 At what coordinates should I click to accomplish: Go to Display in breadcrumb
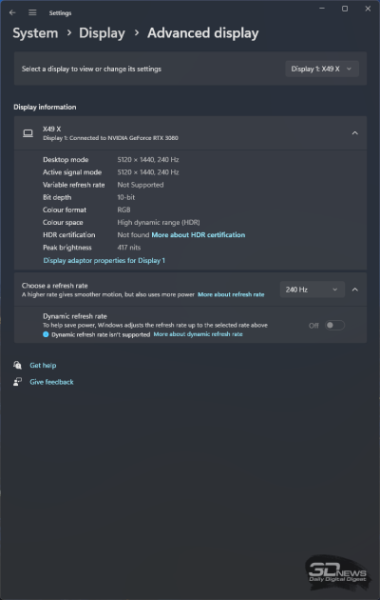102,33
